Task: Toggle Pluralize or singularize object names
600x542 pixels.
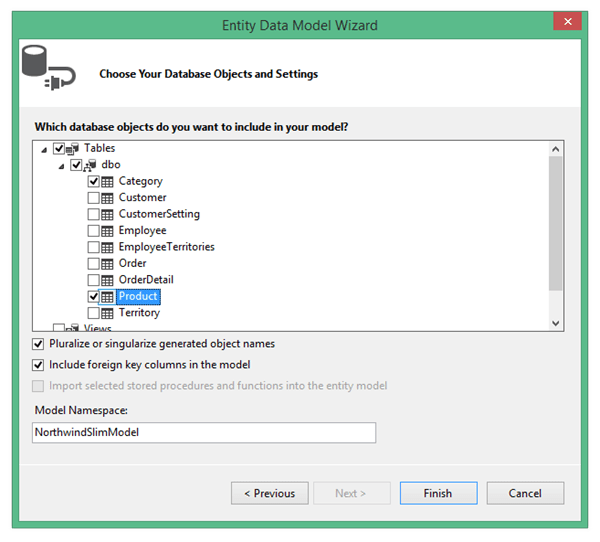Action: pos(40,344)
